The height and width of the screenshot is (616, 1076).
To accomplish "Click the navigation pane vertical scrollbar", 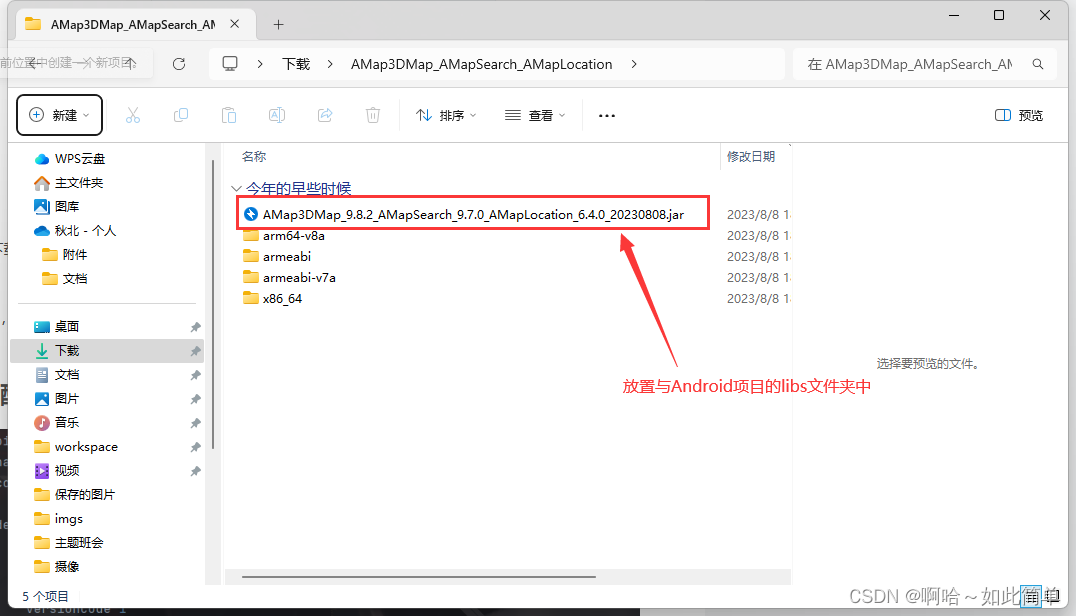I will pyautogui.click(x=213, y=305).
